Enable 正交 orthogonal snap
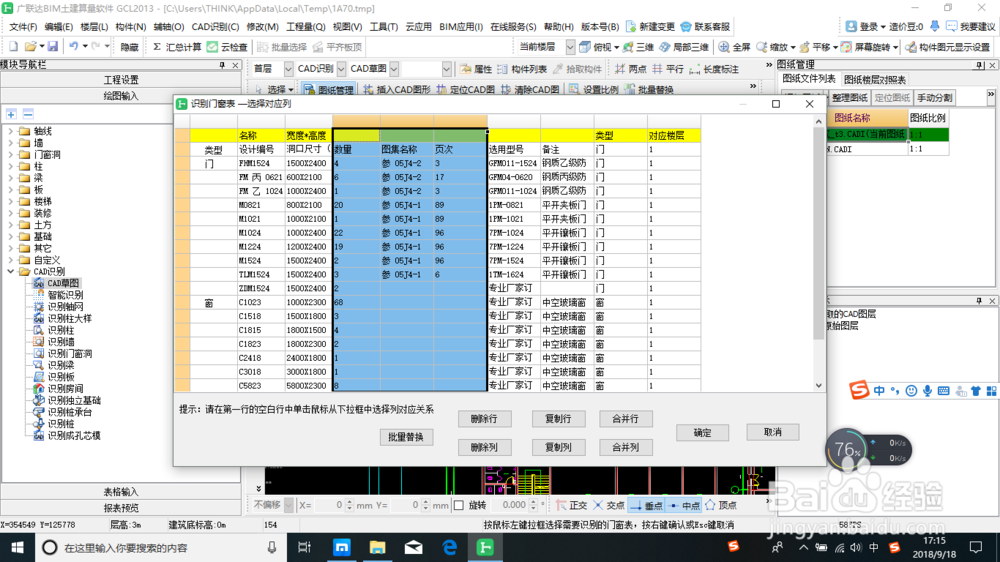The width and height of the screenshot is (1000, 562). pos(571,505)
